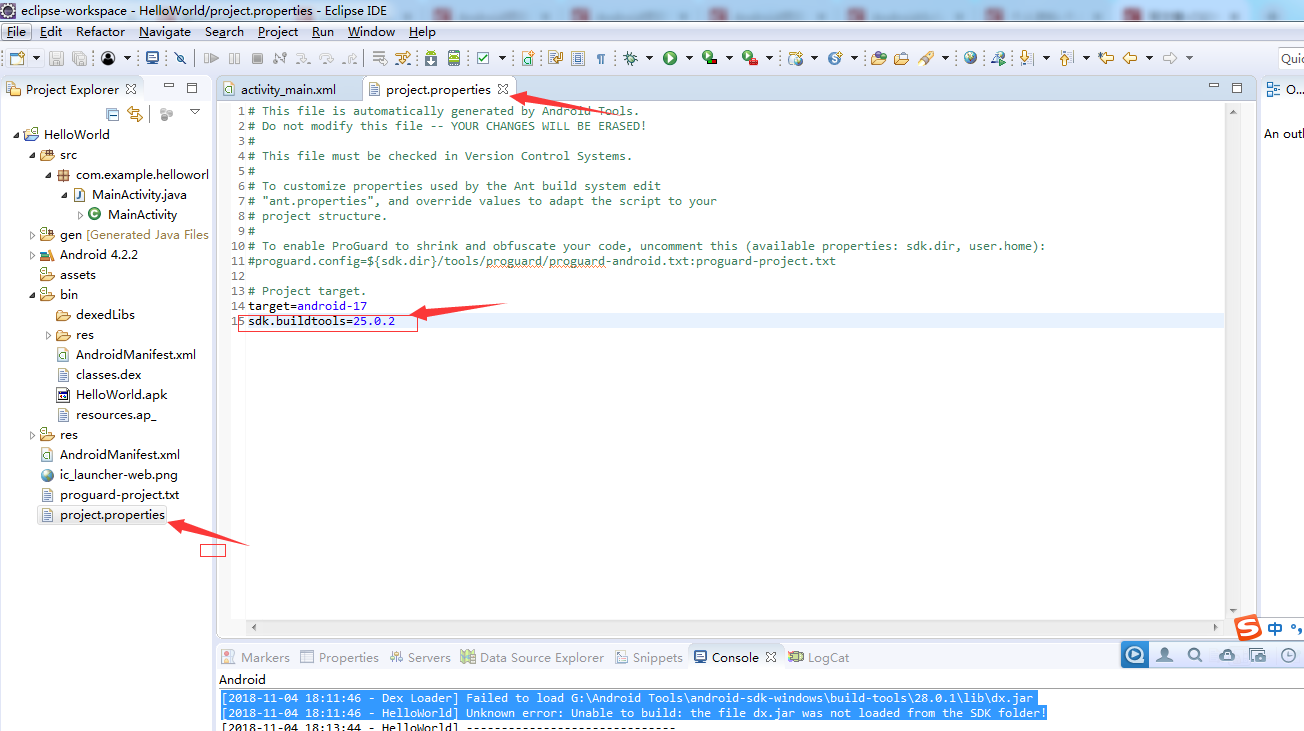Open the Android SDK Manager icon

tap(430, 57)
